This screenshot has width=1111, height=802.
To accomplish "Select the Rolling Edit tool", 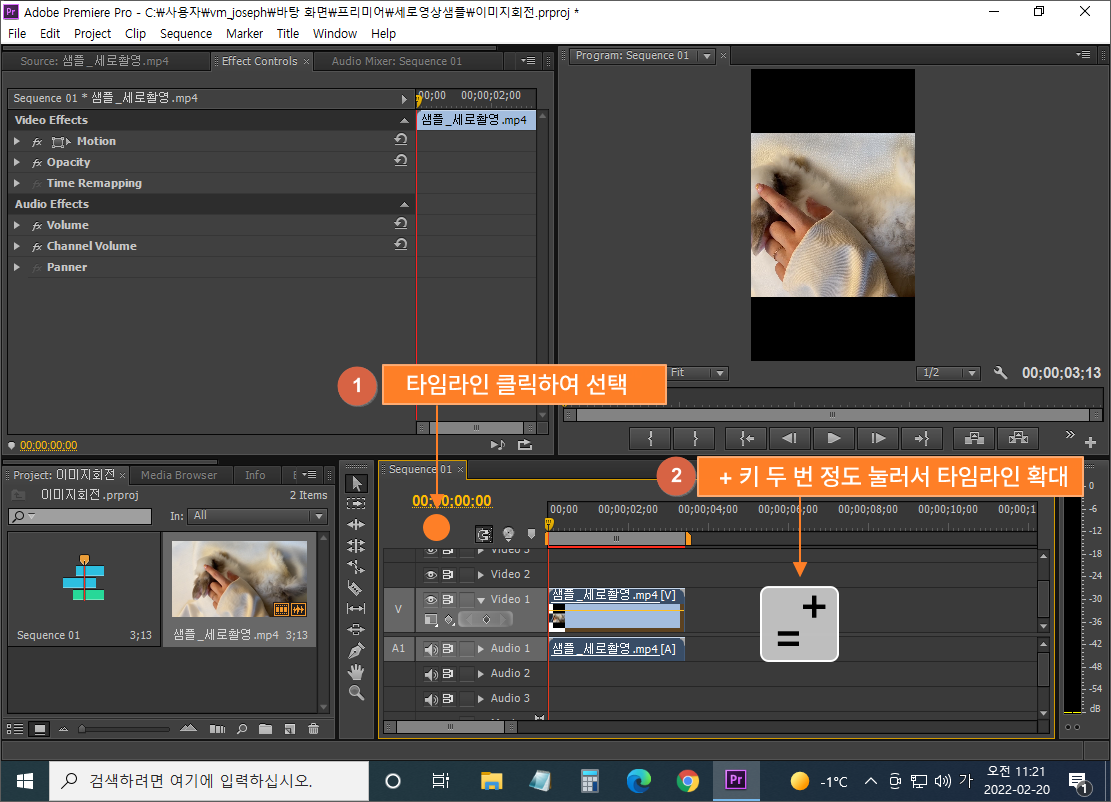I will (x=356, y=546).
